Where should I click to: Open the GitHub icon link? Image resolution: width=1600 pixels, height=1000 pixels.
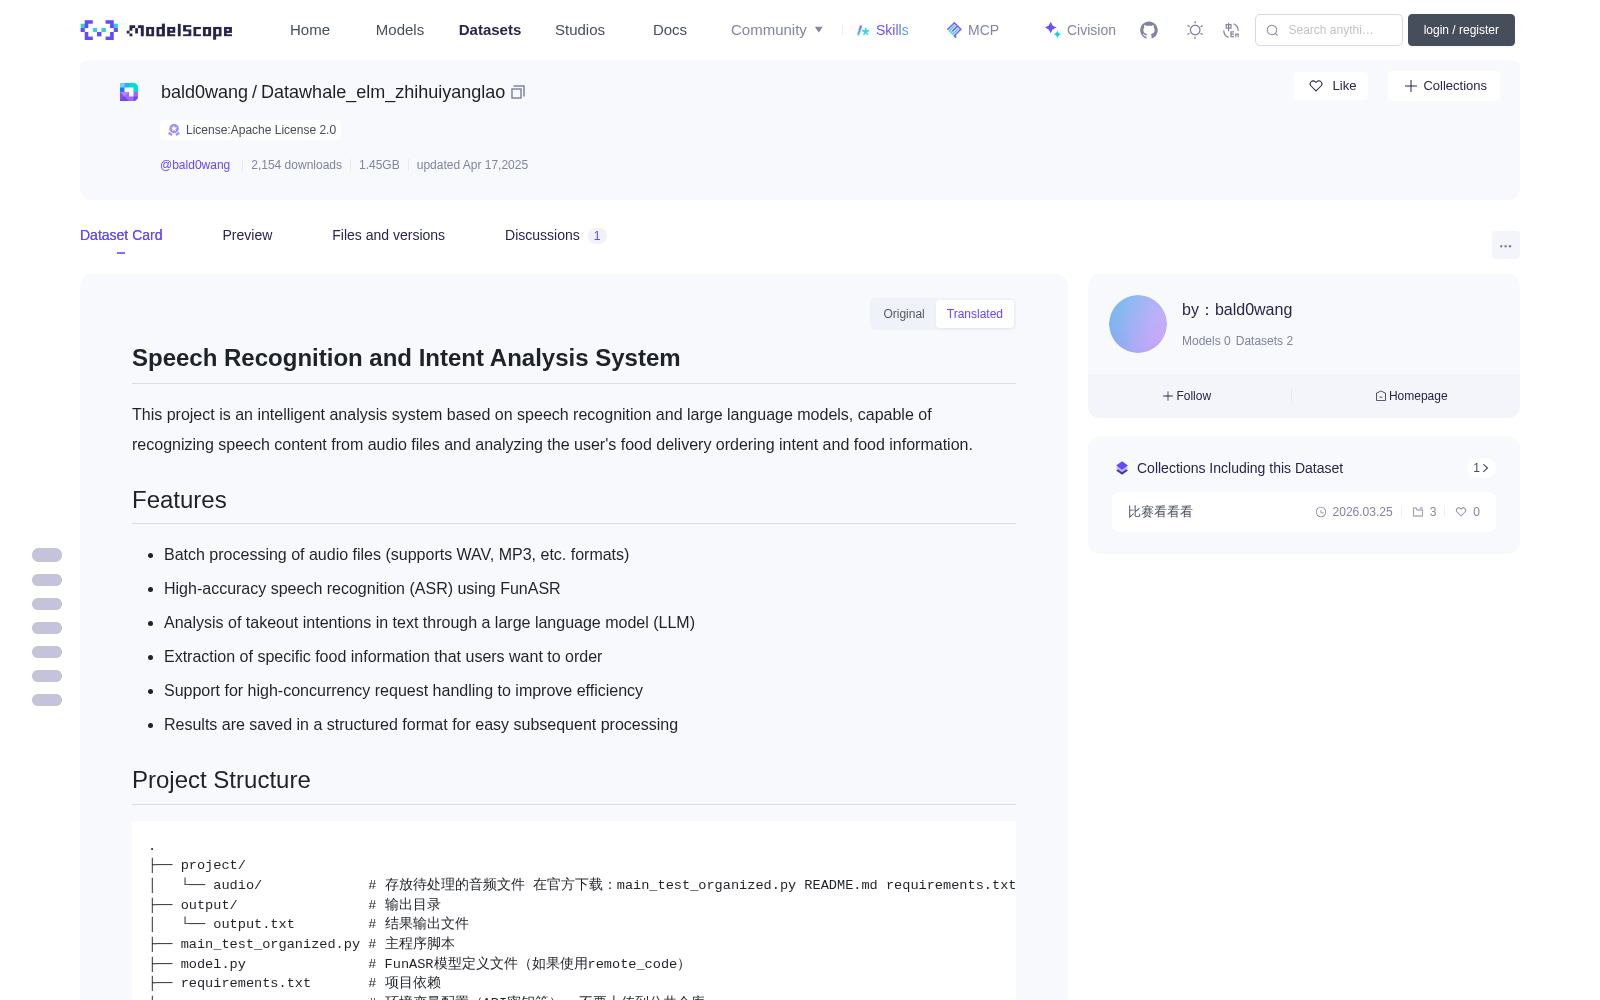pyautogui.click(x=1149, y=30)
